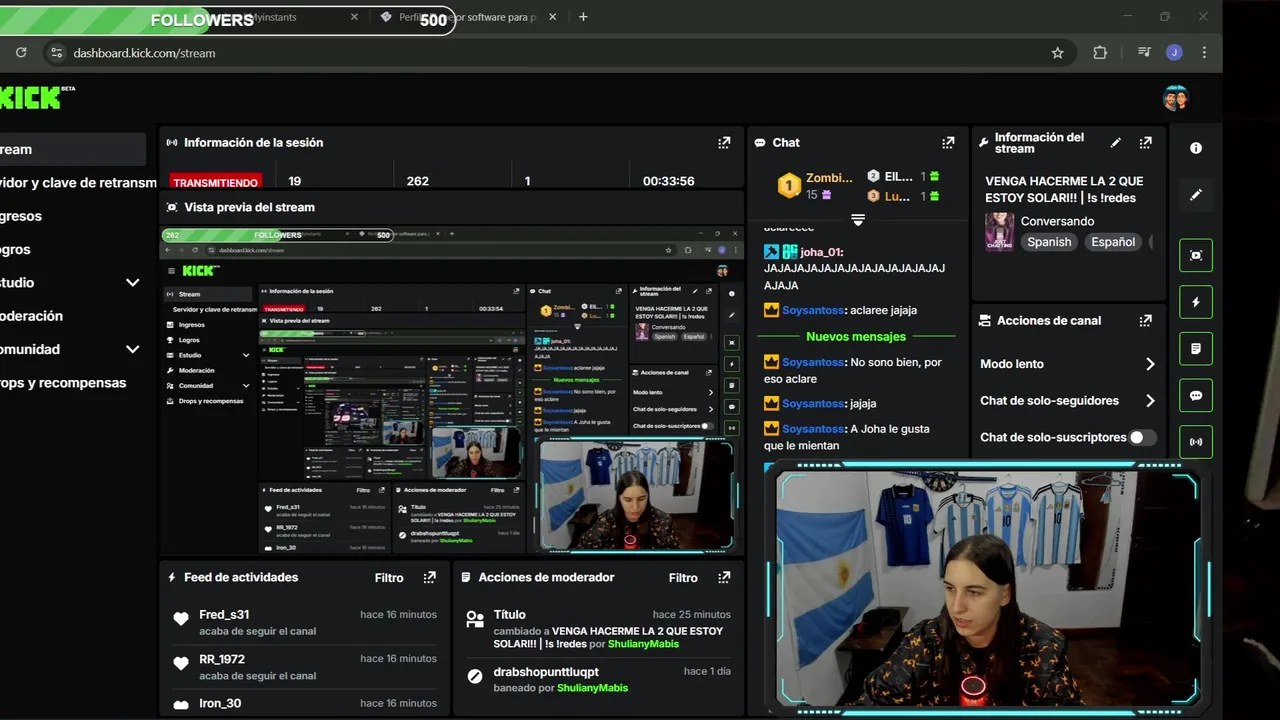Open ShulianyMabis link in the ban entry
This screenshot has height=720, width=1280.
coord(592,688)
